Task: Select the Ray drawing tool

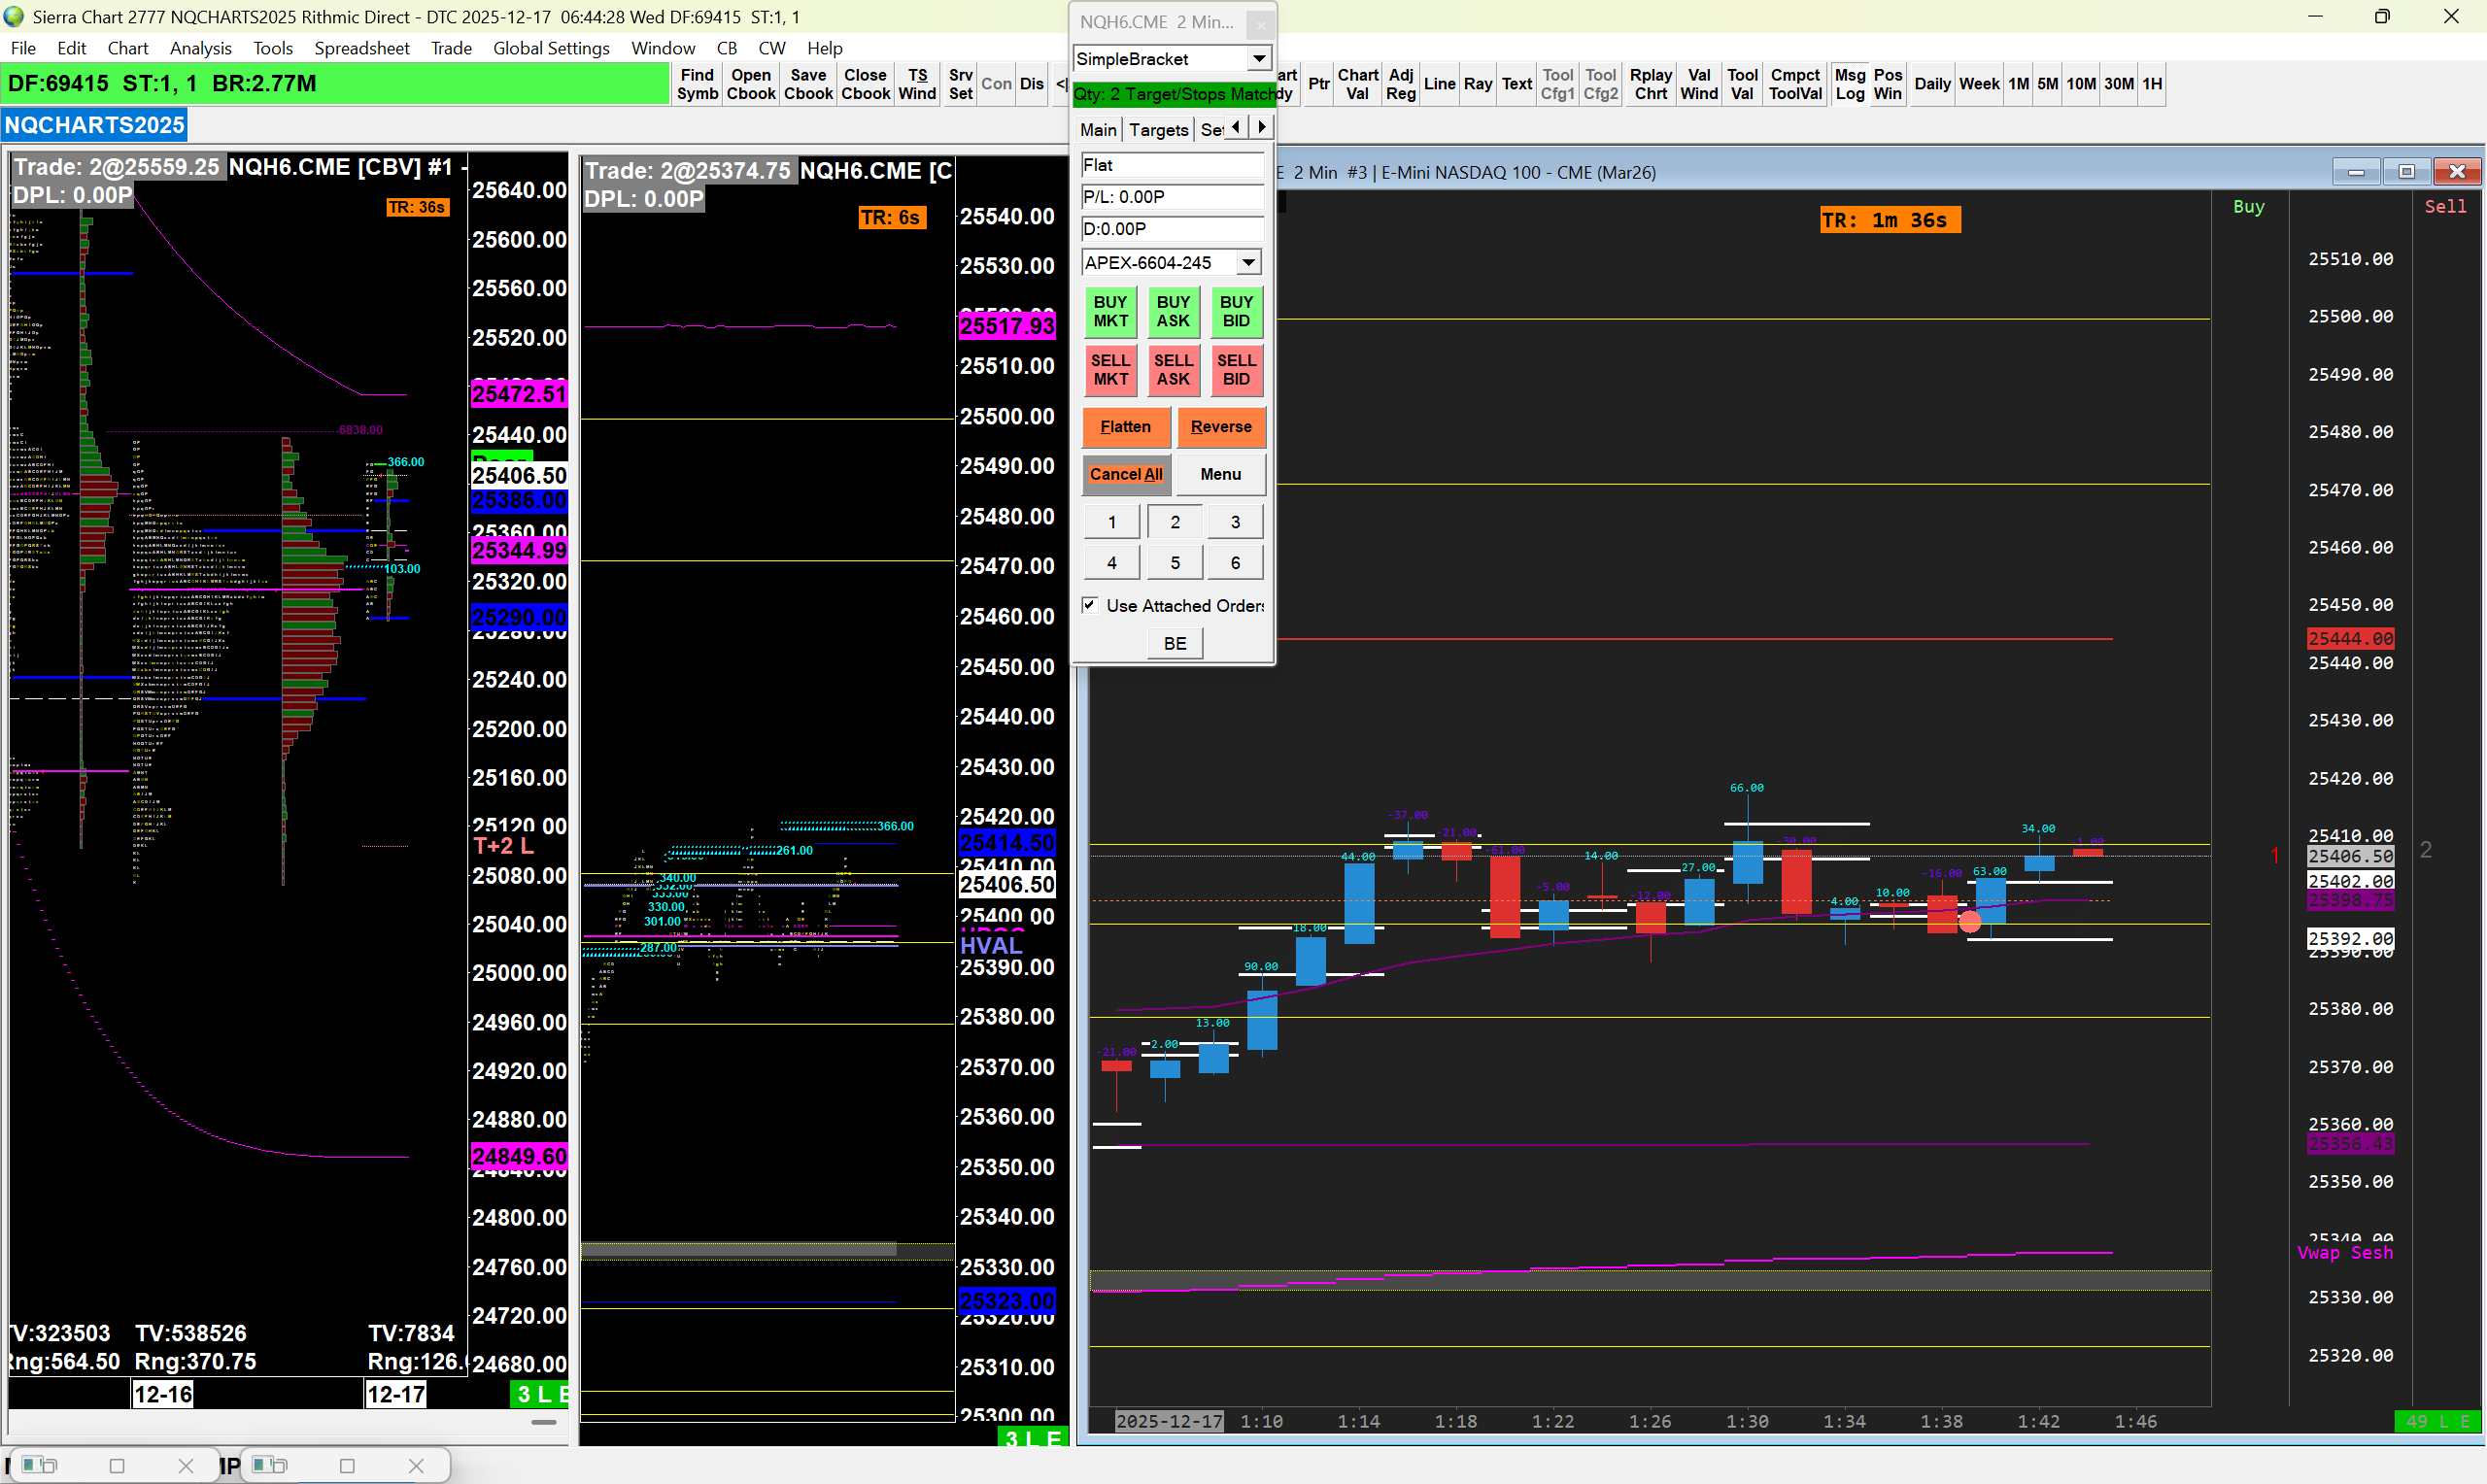Action: click(1477, 84)
